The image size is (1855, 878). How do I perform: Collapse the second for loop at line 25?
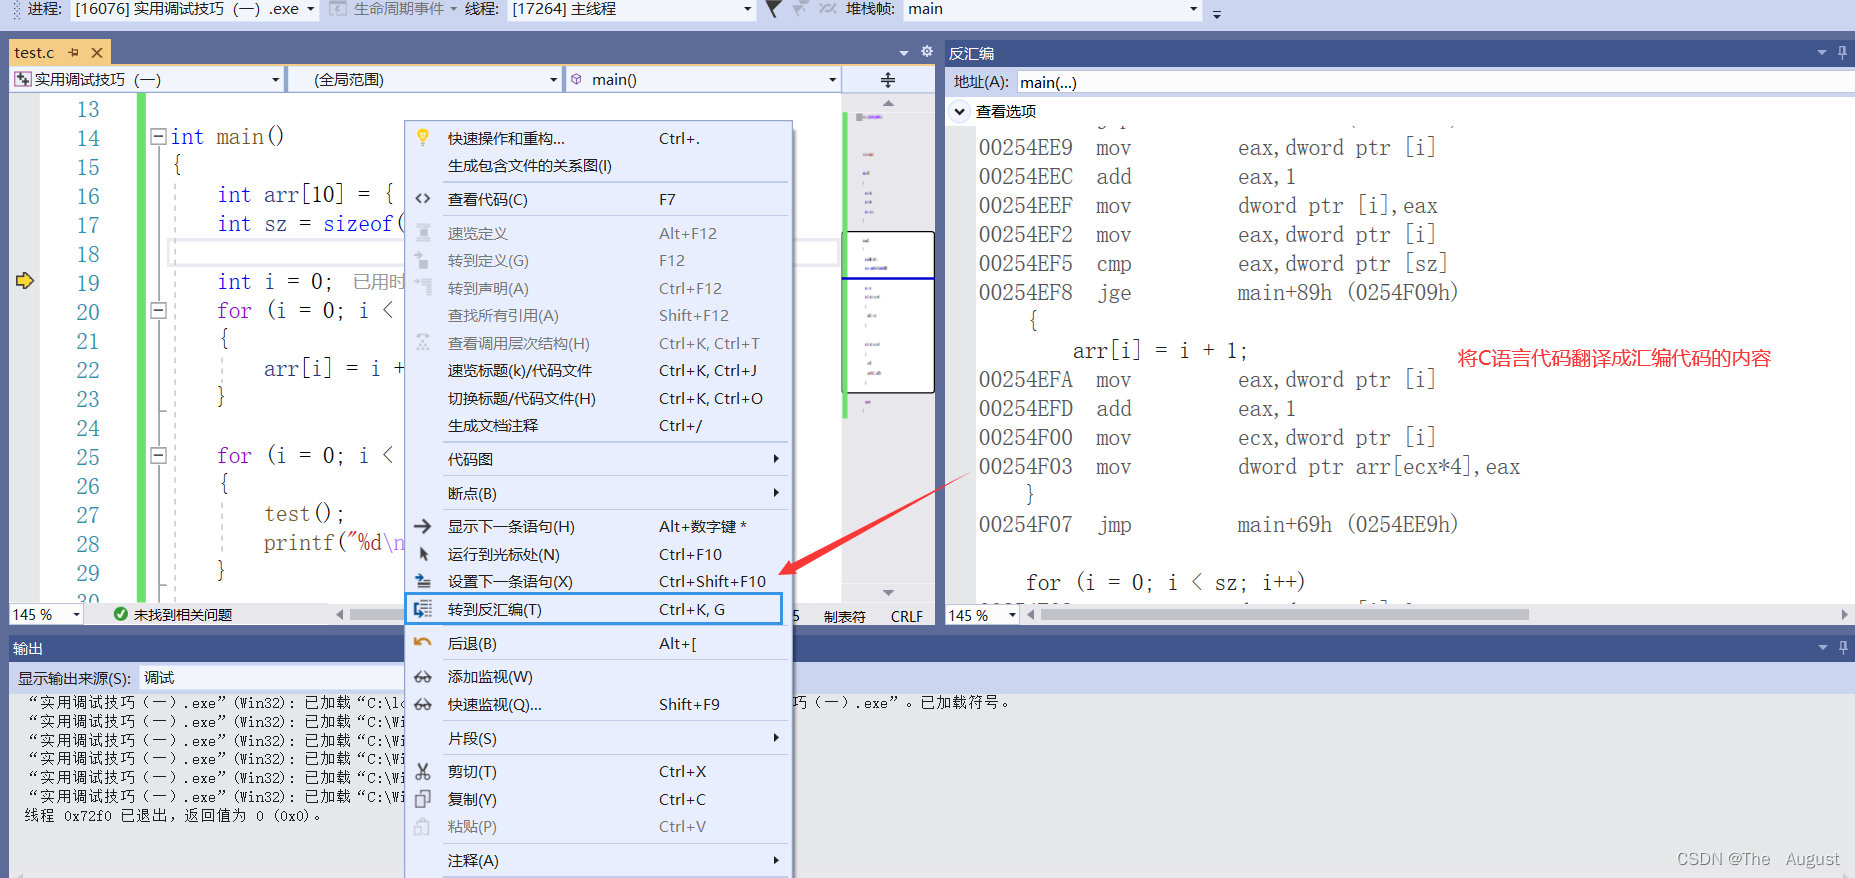[x=158, y=455]
